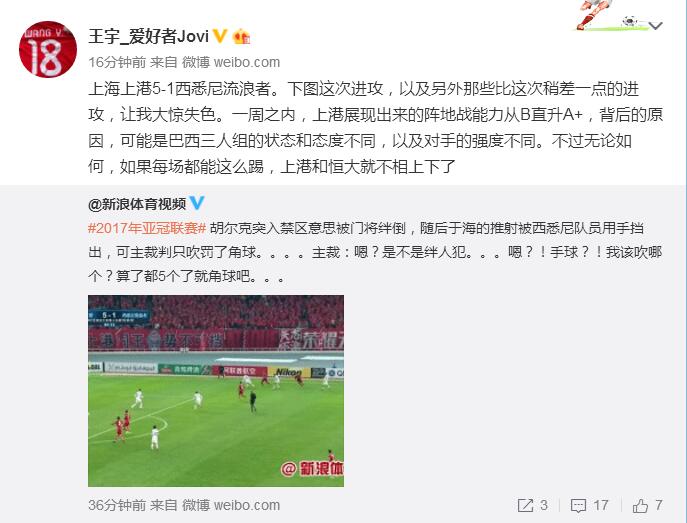Image resolution: width=687 pixels, height=523 pixels.
Task: Click the top 微博 weibo.com source link
Action: click(x=231, y=62)
